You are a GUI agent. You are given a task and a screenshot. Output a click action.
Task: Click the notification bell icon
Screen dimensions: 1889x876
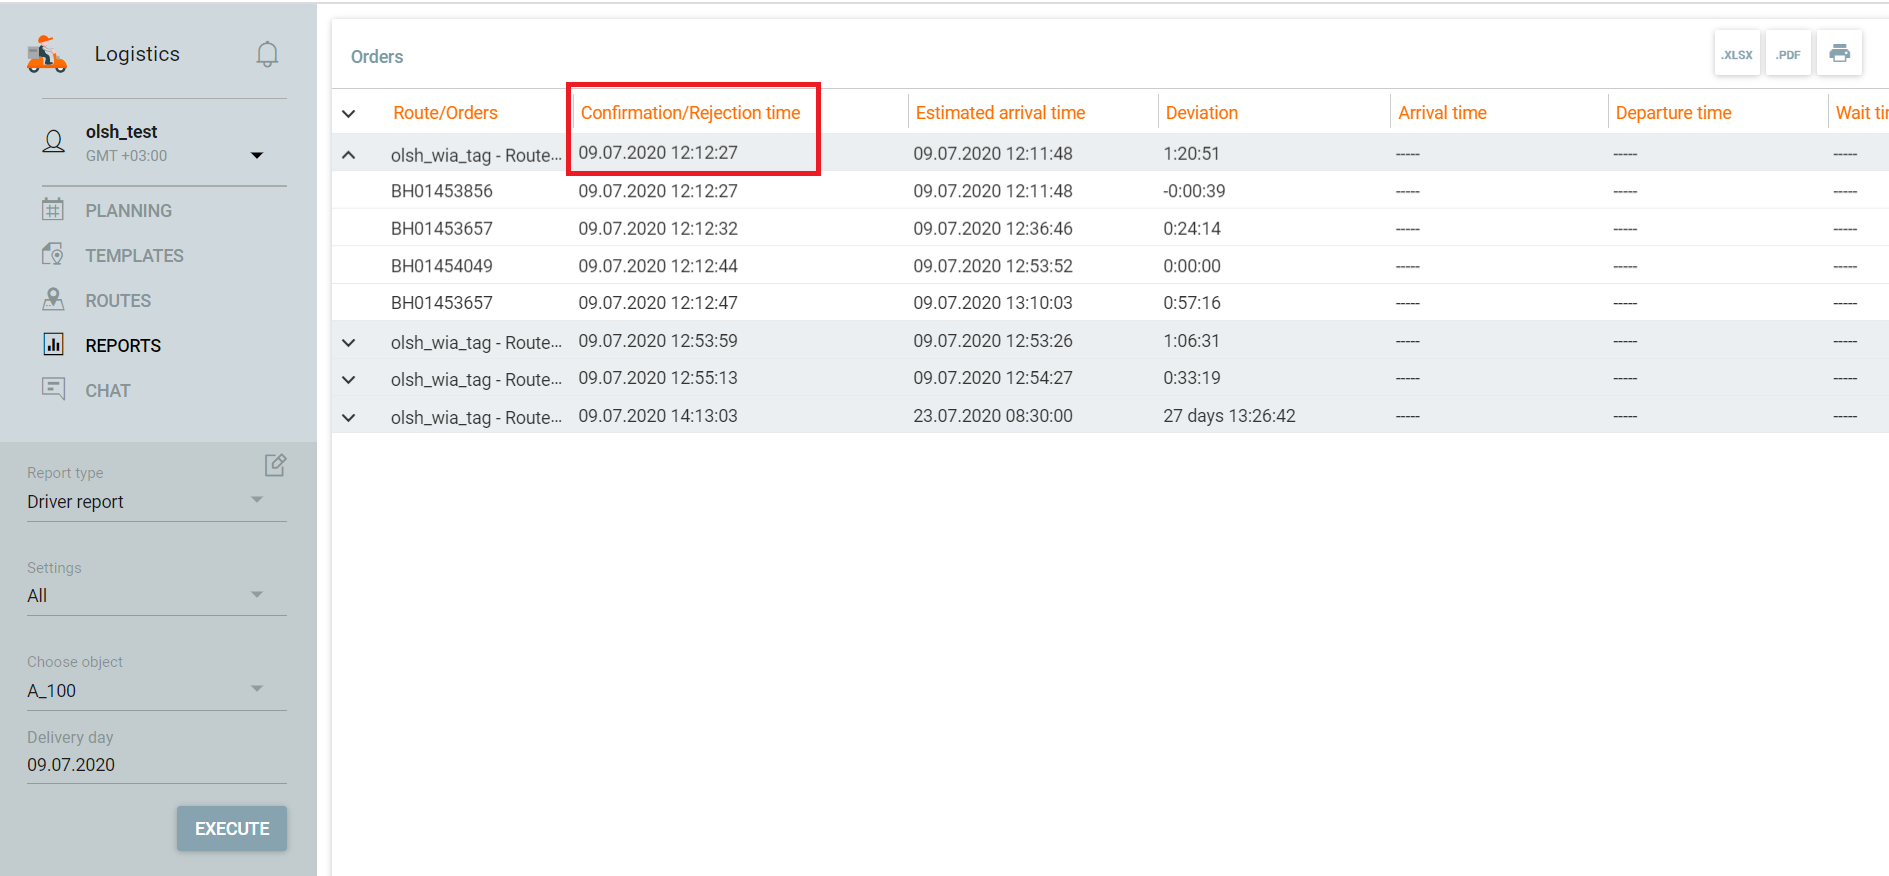(x=267, y=54)
